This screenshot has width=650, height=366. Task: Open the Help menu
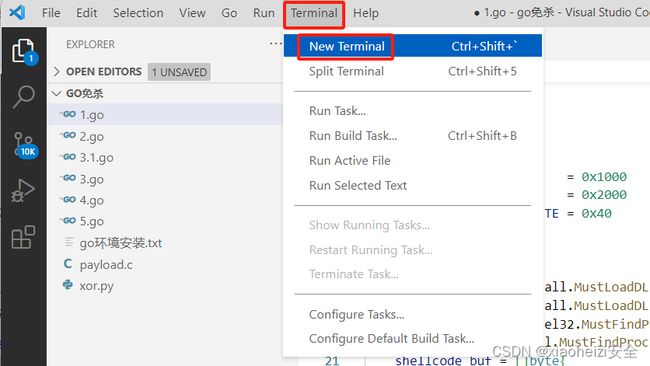[366, 13]
